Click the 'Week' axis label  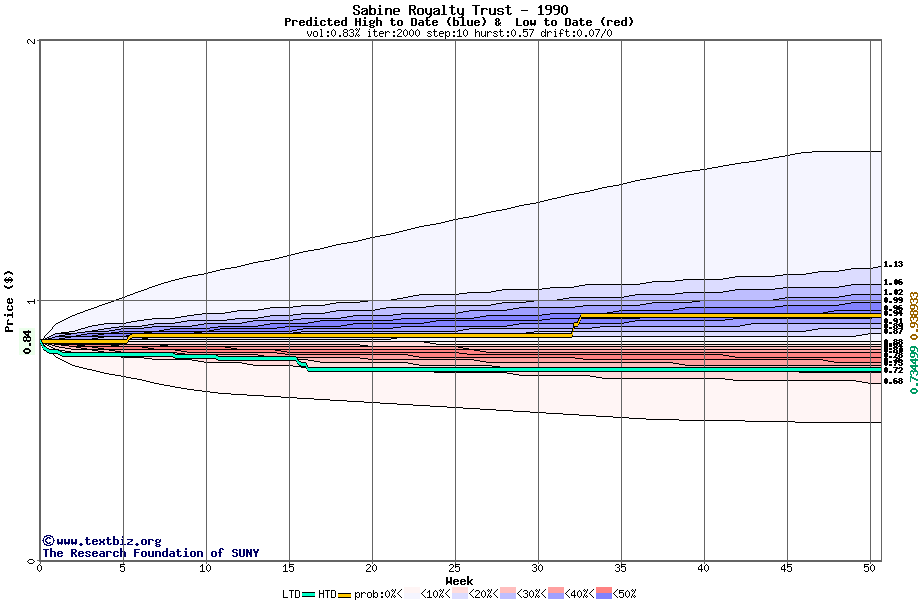click(x=459, y=581)
